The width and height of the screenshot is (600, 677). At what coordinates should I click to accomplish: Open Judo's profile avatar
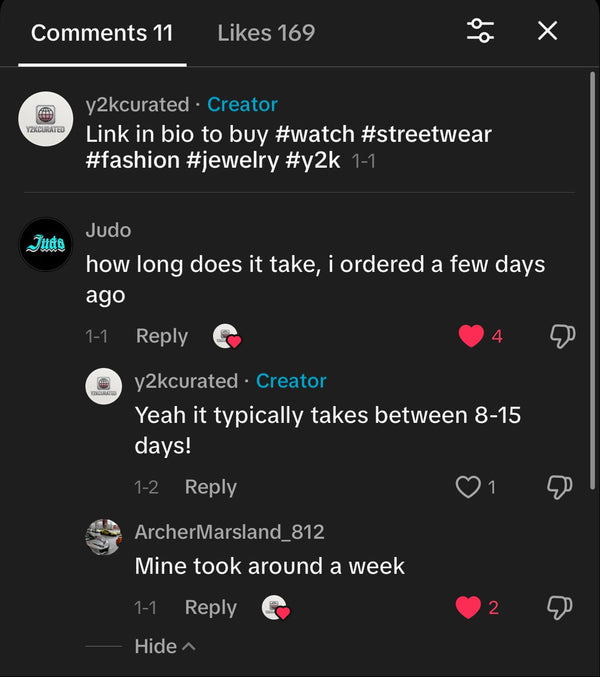point(46,244)
